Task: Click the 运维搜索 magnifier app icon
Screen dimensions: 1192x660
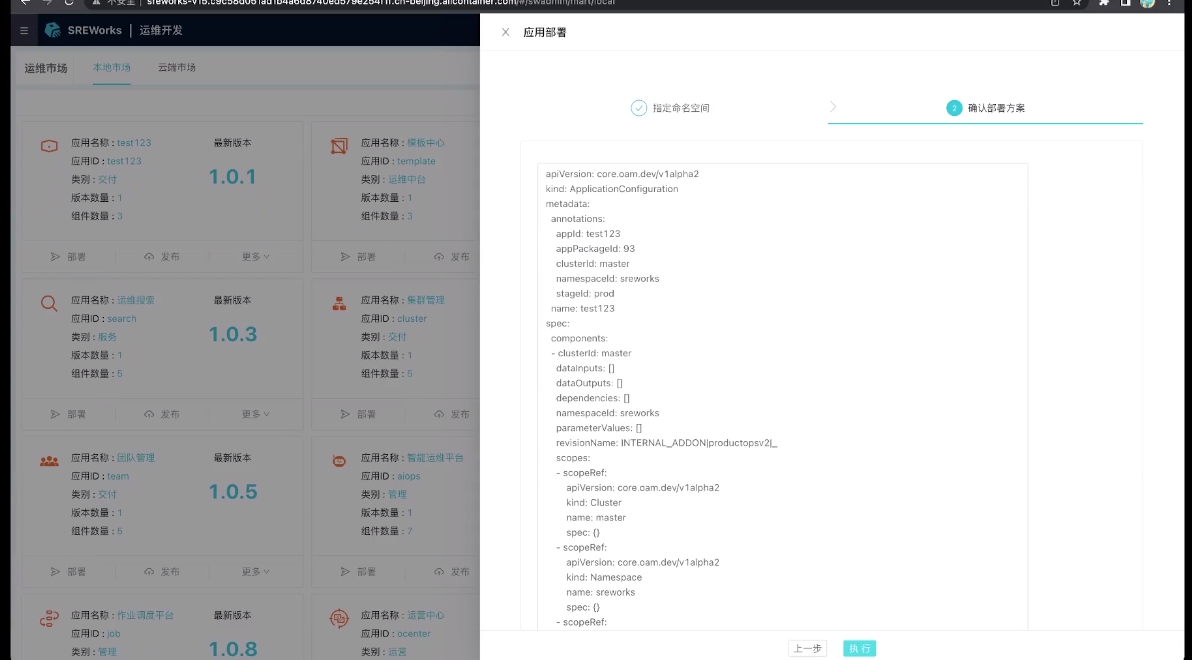Action: point(49,303)
